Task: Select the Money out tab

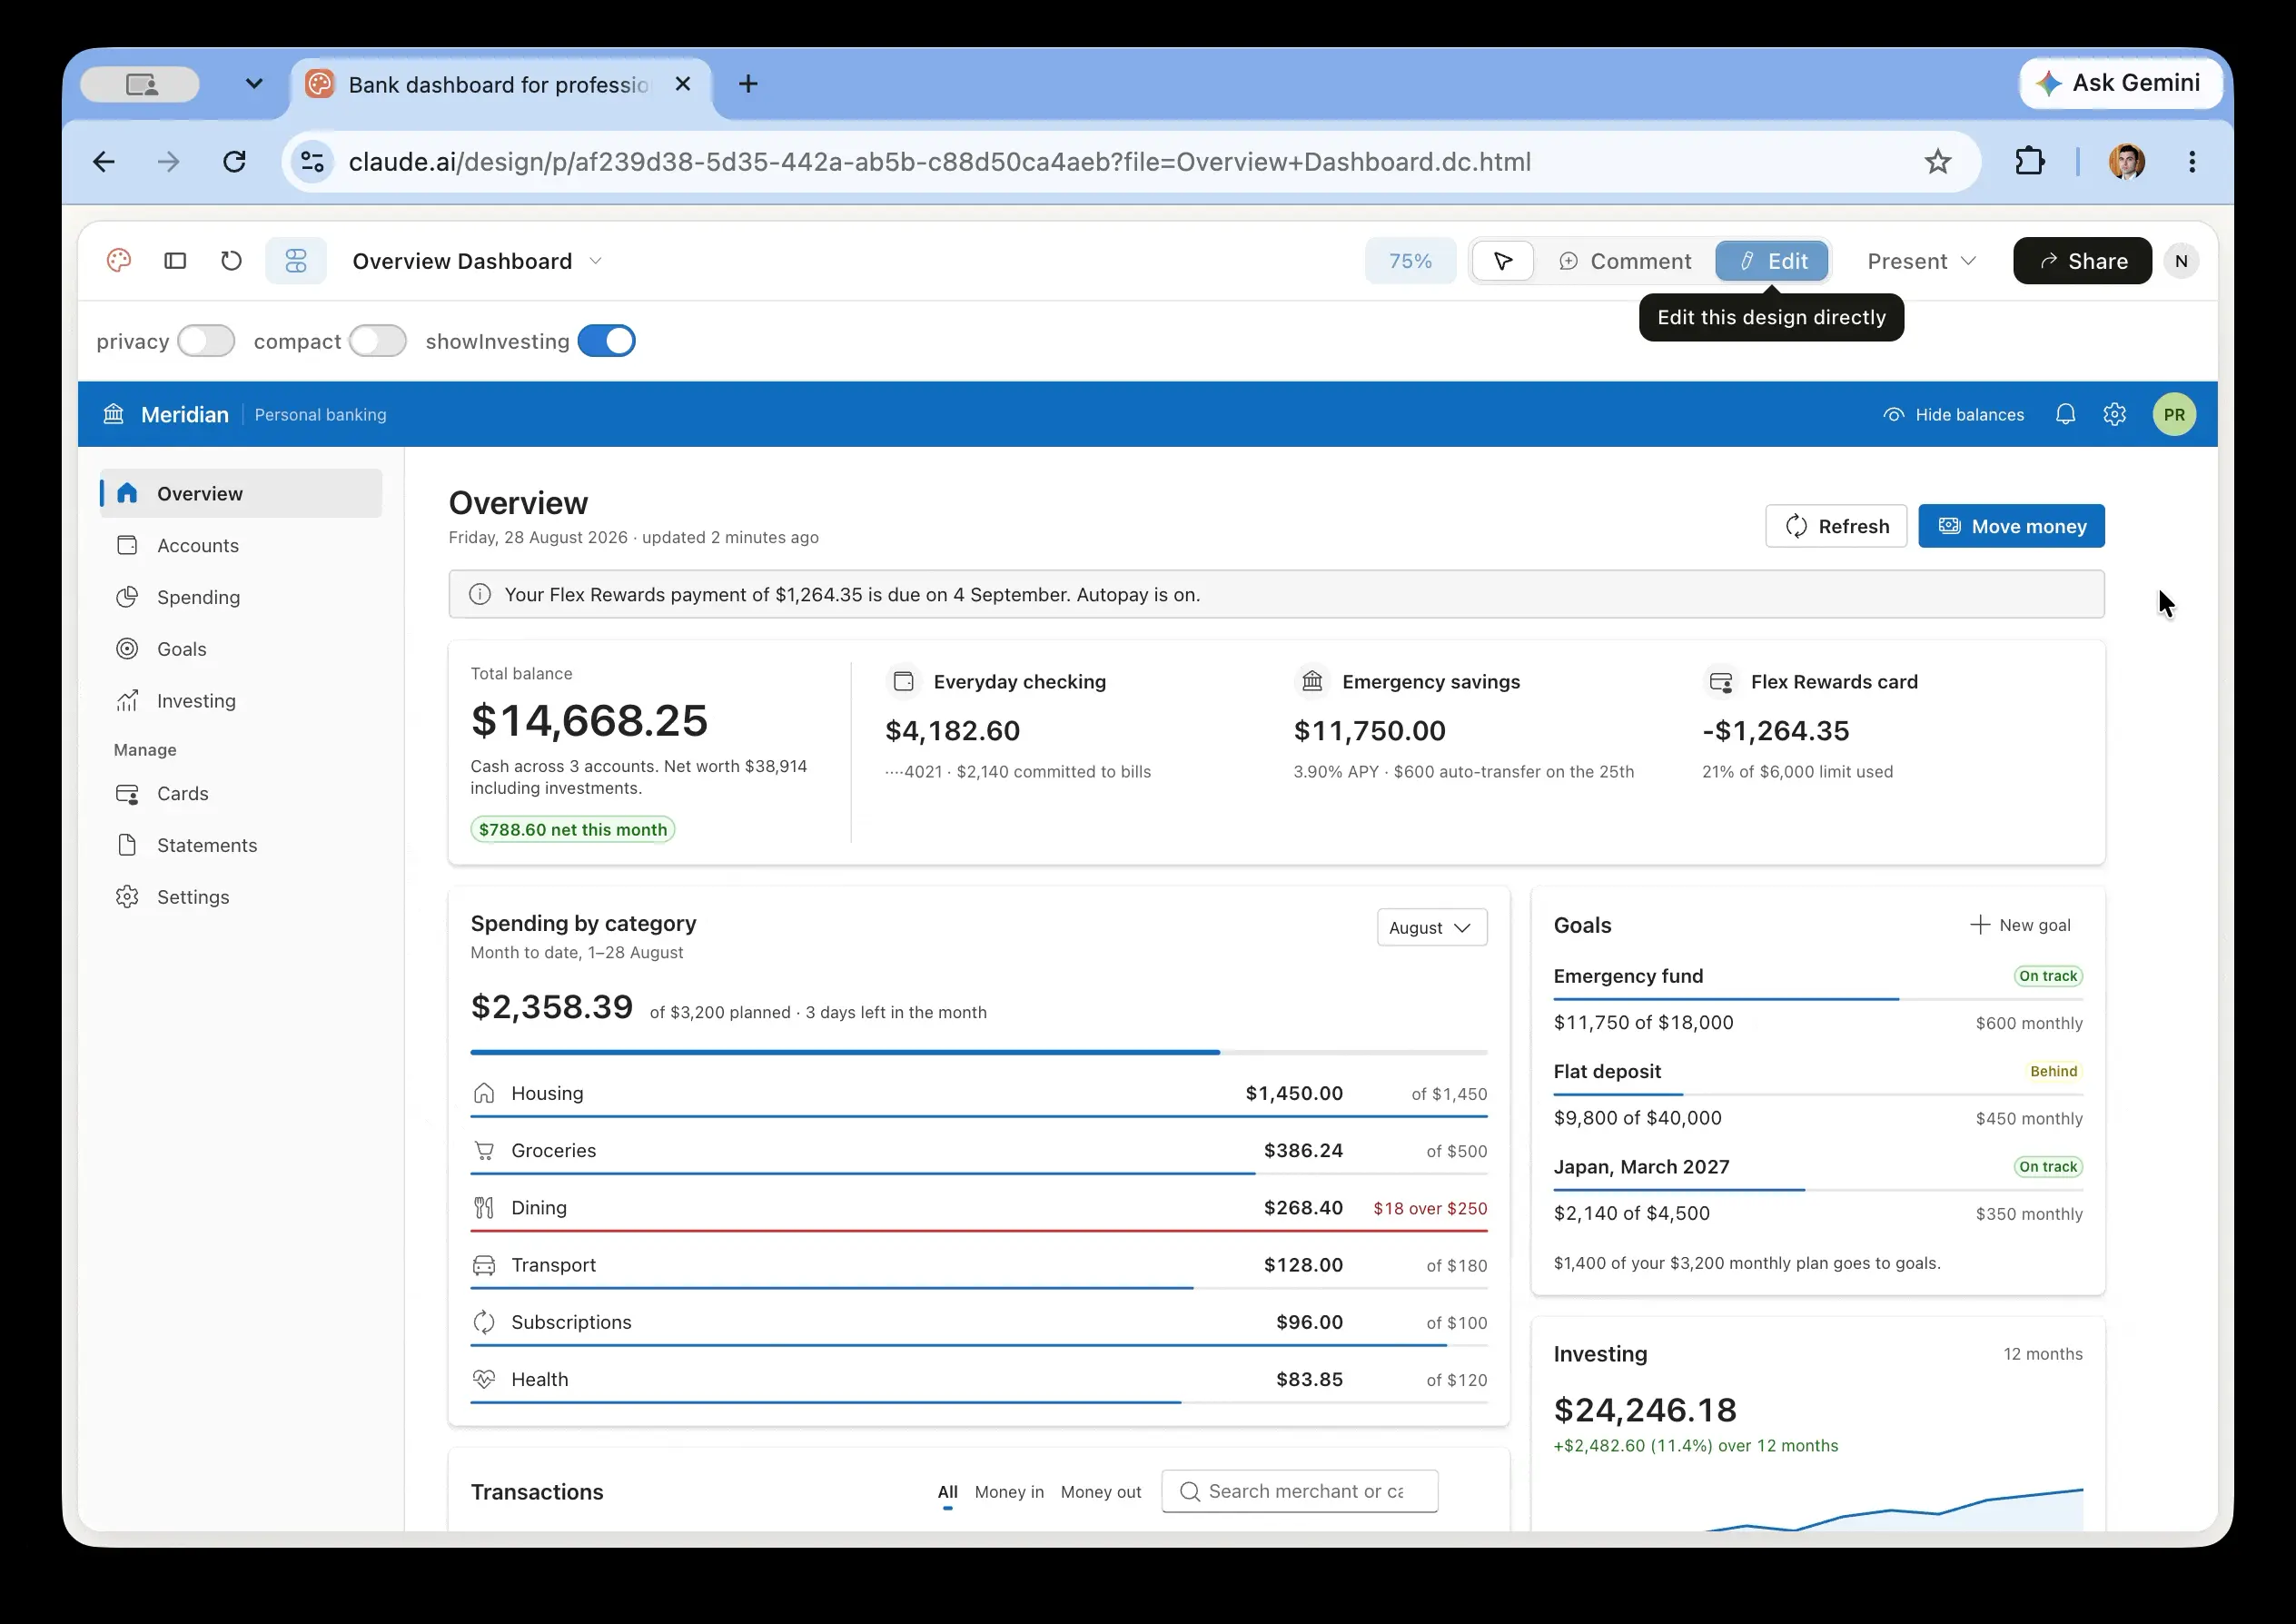Action: click(x=1101, y=1491)
